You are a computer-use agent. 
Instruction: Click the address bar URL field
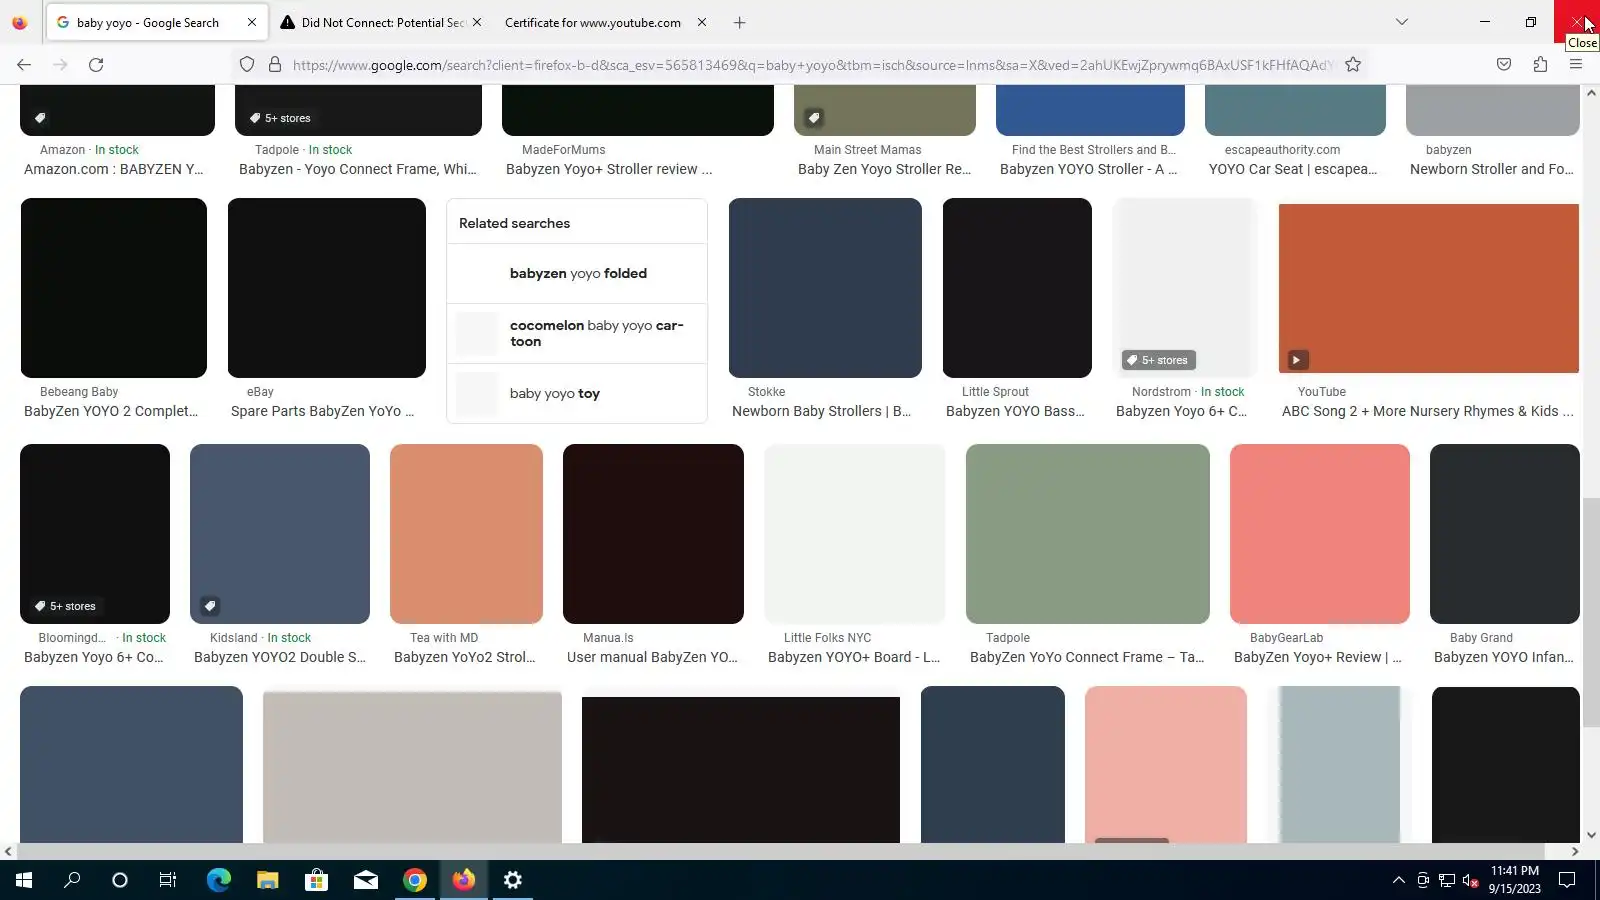(812, 65)
